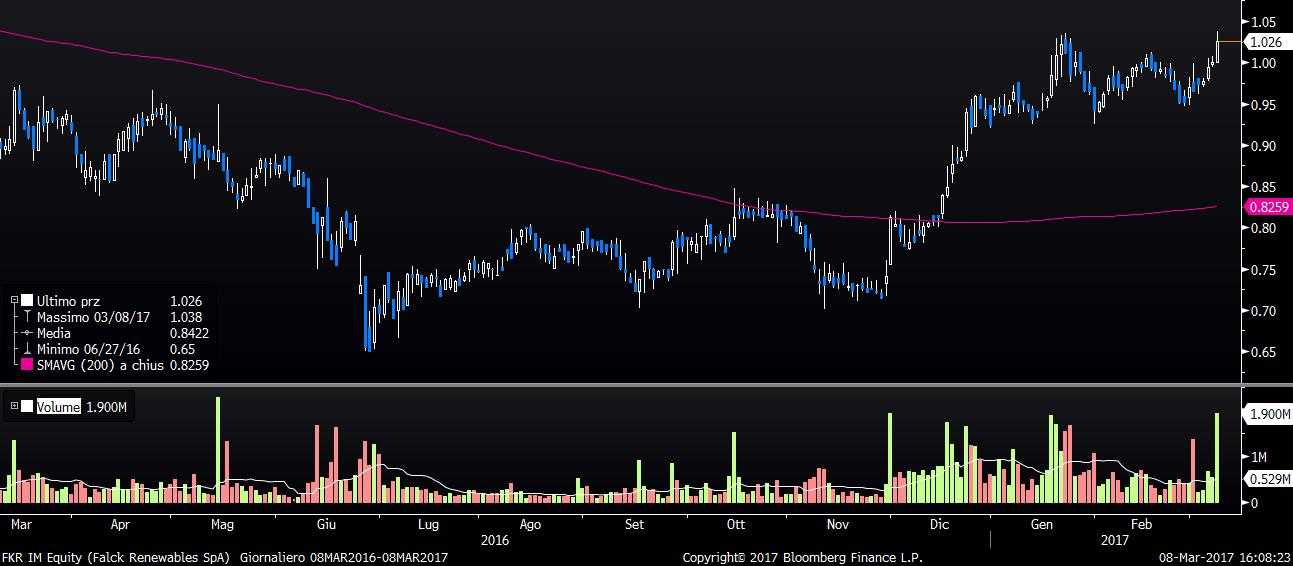
Task: Click the 0.70 price axis label
Action: point(1261,311)
